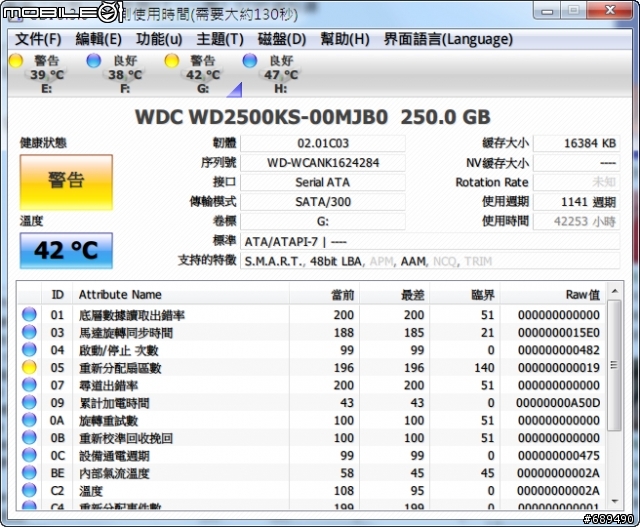Select drive H: with blue good status
This screenshot has width=640, height=527.
pyautogui.click(x=271, y=74)
